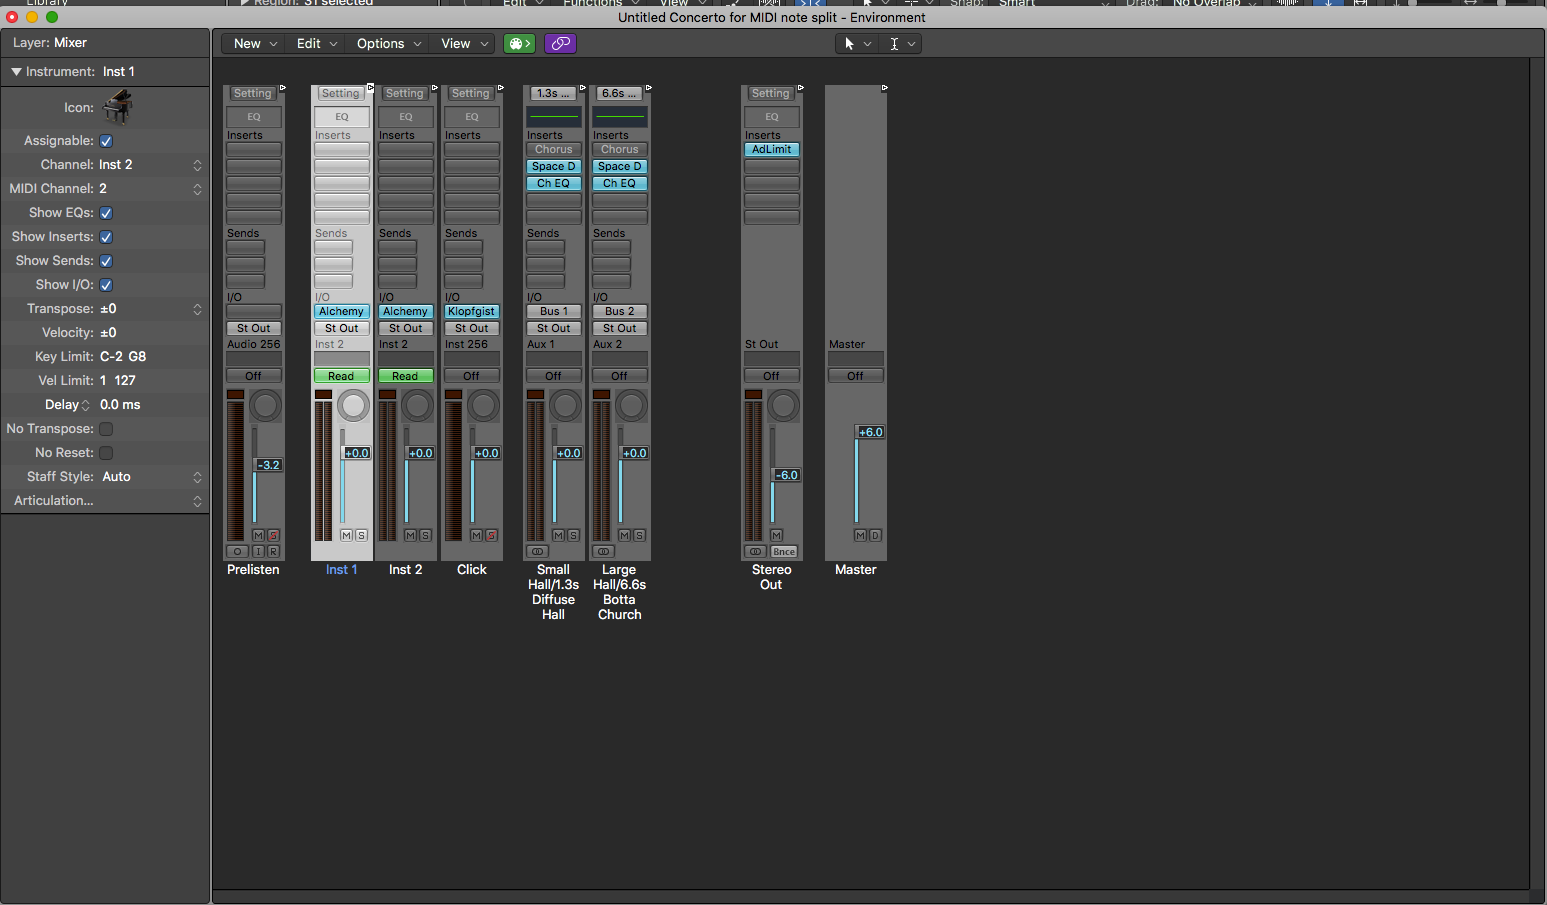The width and height of the screenshot is (1547, 905).
Task: Click the pan knob on Inst 1 strip
Action: pyautogui.click(x=353, y=406)
